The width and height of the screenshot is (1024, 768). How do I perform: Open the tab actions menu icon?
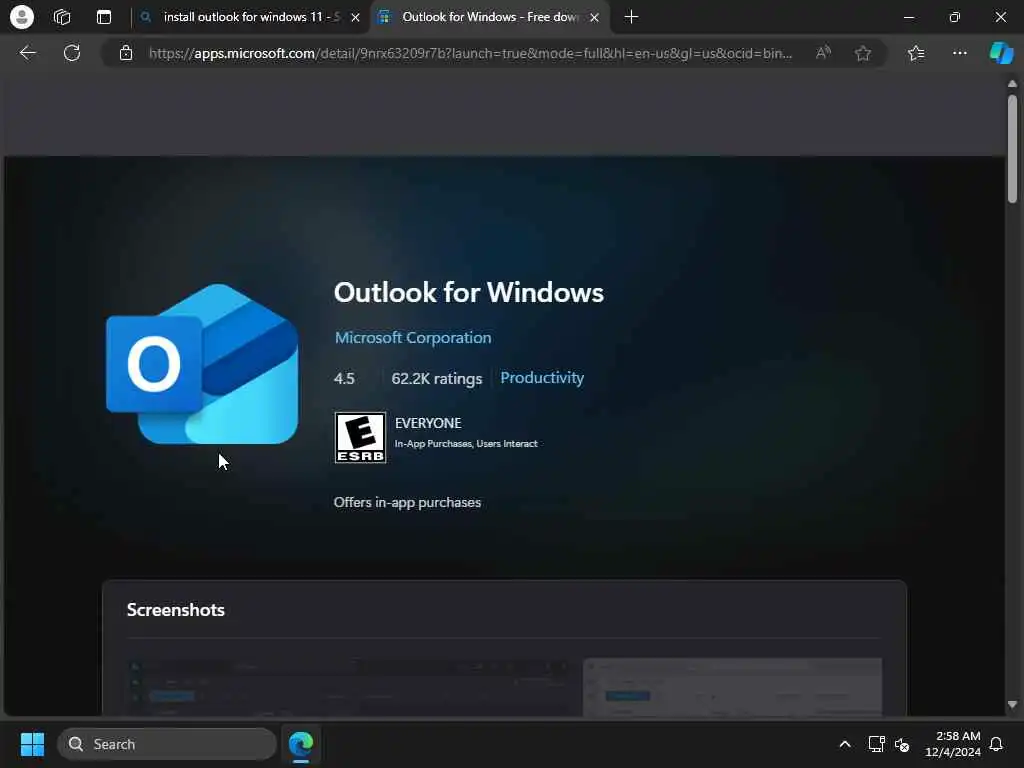(x=104, y=17)
